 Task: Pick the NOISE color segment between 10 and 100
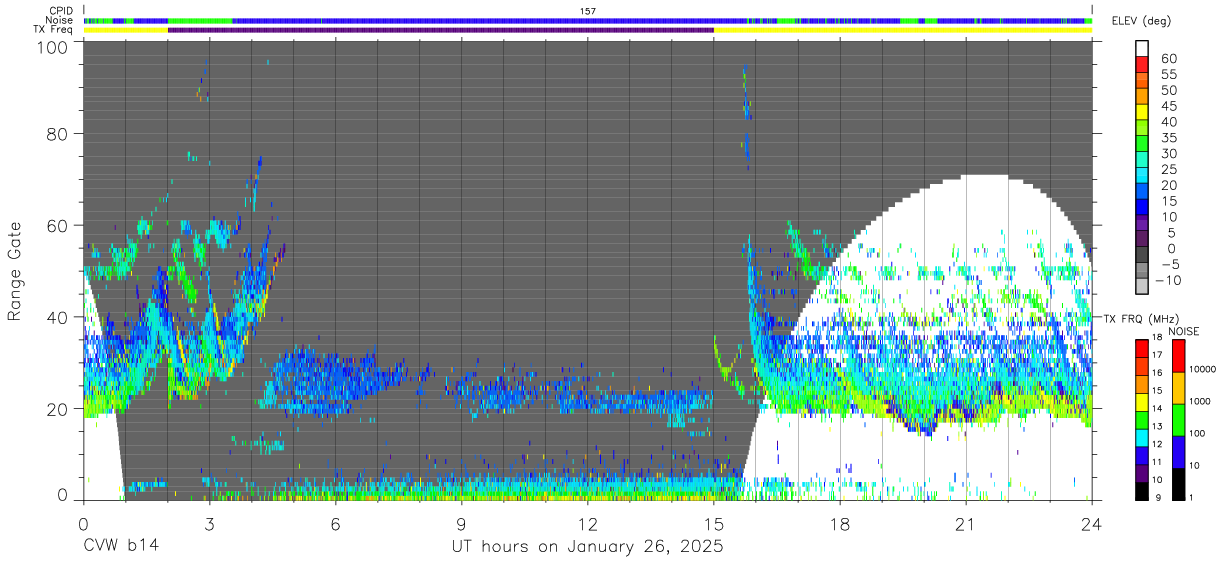tap(1177, 450)
